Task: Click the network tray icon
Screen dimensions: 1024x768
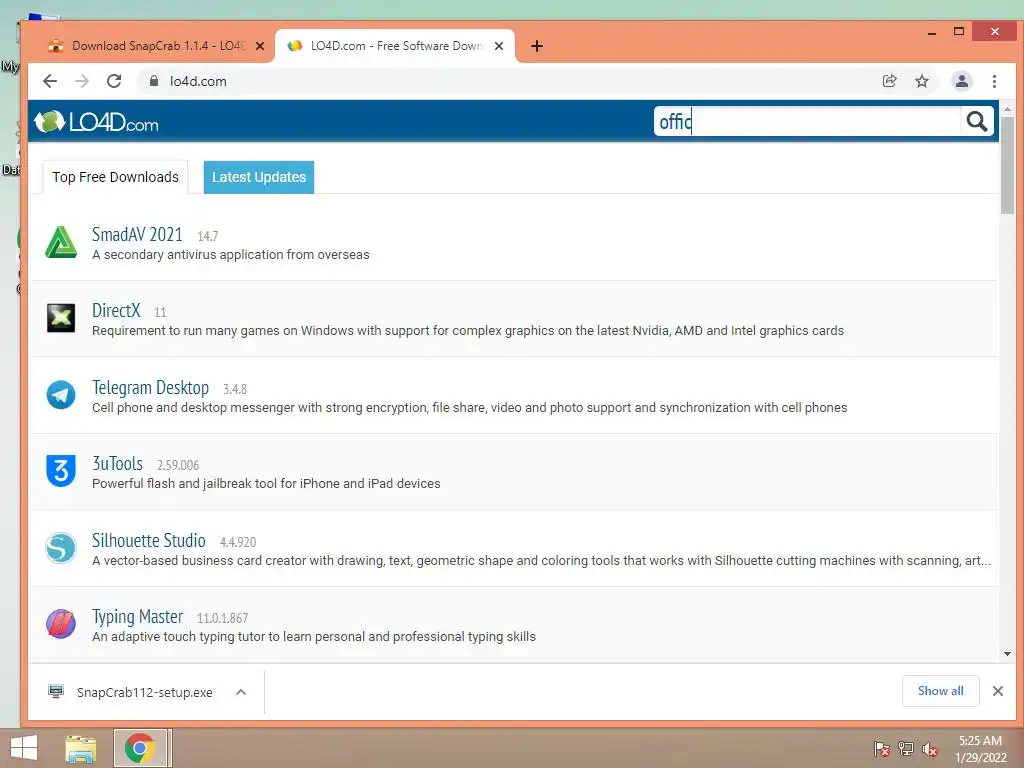Action: coord(906,748)
